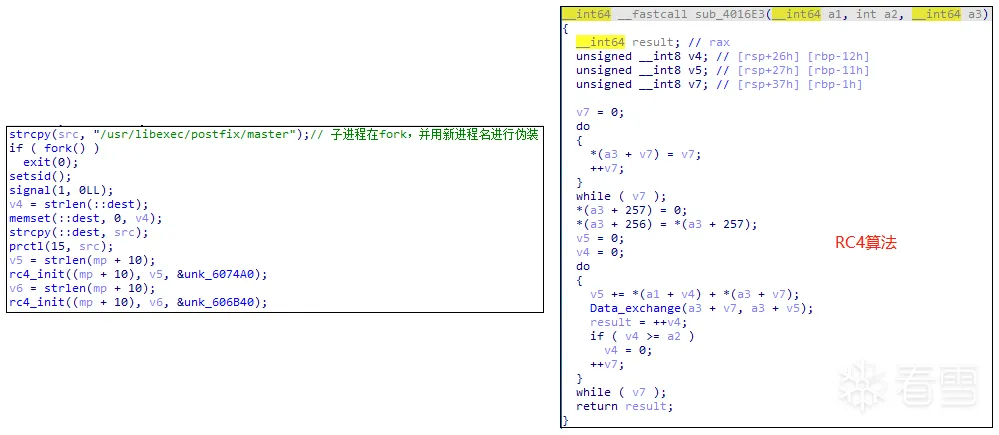Click the sub_4016E3 function name
This screenshot has width=999, height=435.
(731, 14)
